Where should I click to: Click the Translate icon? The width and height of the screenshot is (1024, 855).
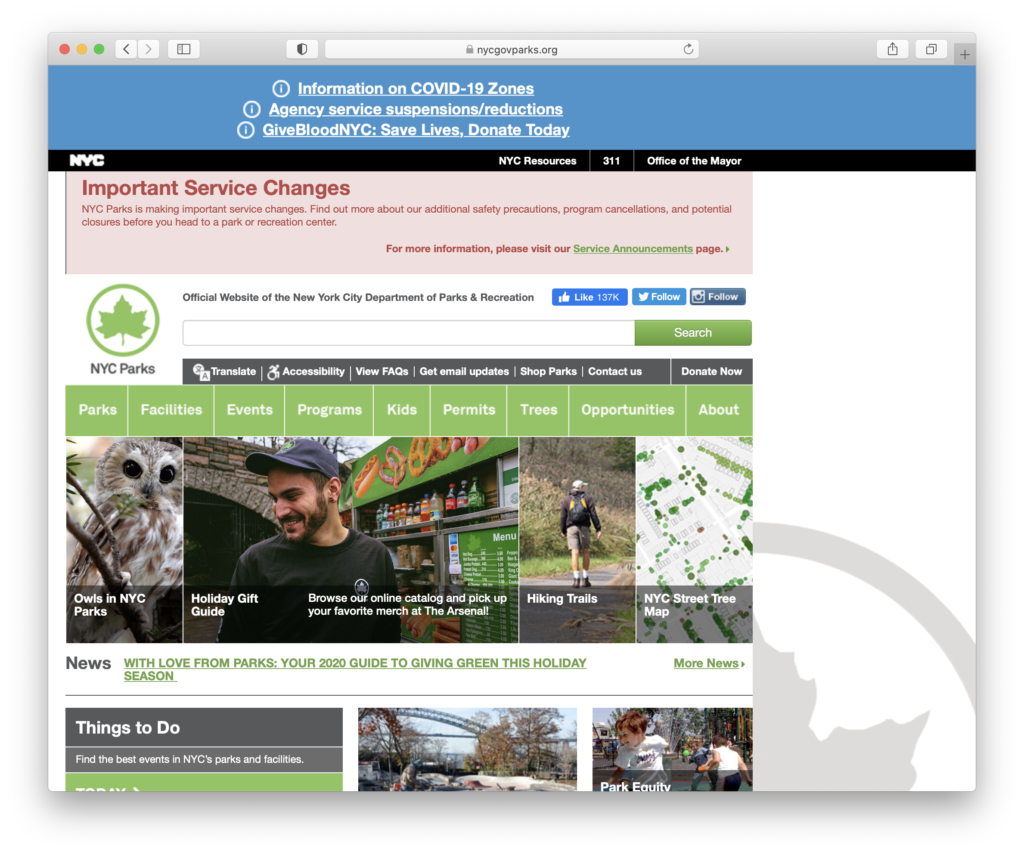click(x=201, y=372)
